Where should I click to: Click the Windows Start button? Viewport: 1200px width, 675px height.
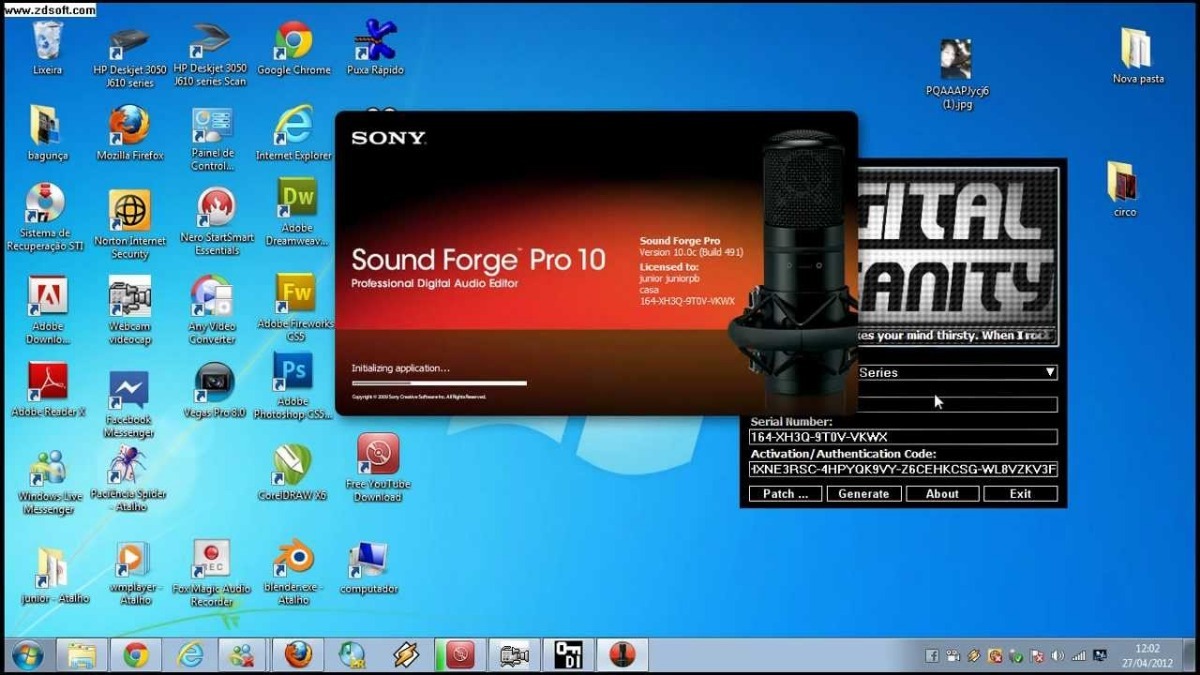point(27,655)
